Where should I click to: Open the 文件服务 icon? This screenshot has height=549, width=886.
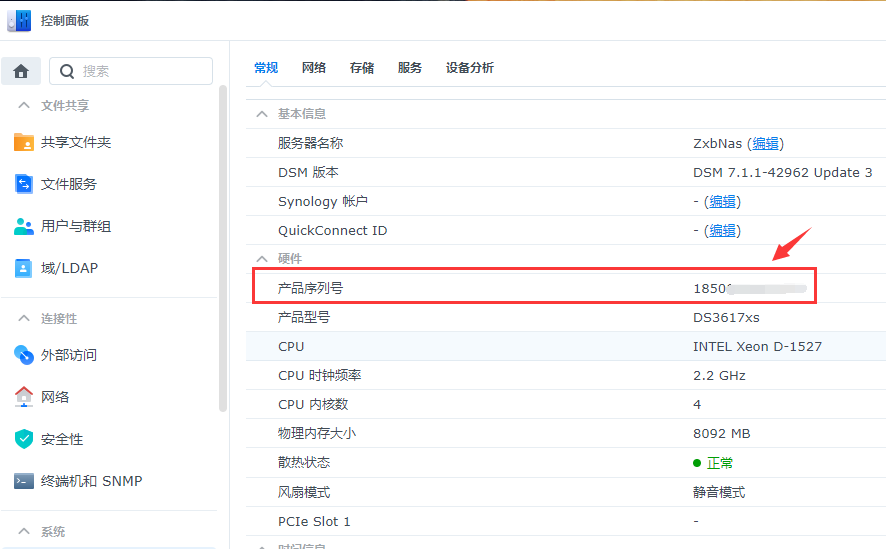coord(23,184)
